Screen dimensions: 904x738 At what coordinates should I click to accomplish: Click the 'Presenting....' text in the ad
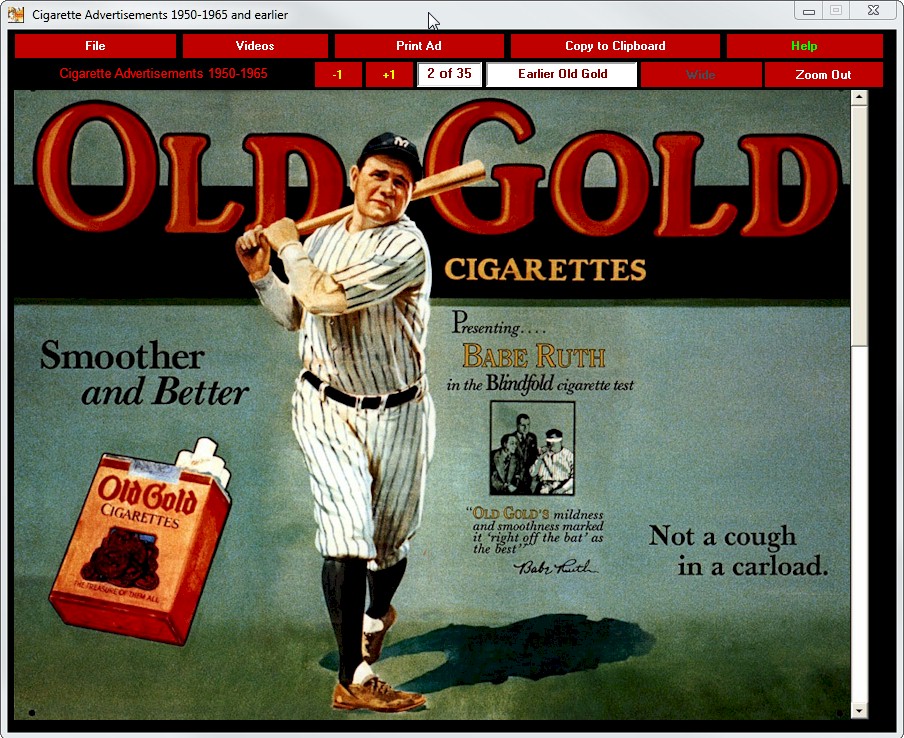coord(499,324)
